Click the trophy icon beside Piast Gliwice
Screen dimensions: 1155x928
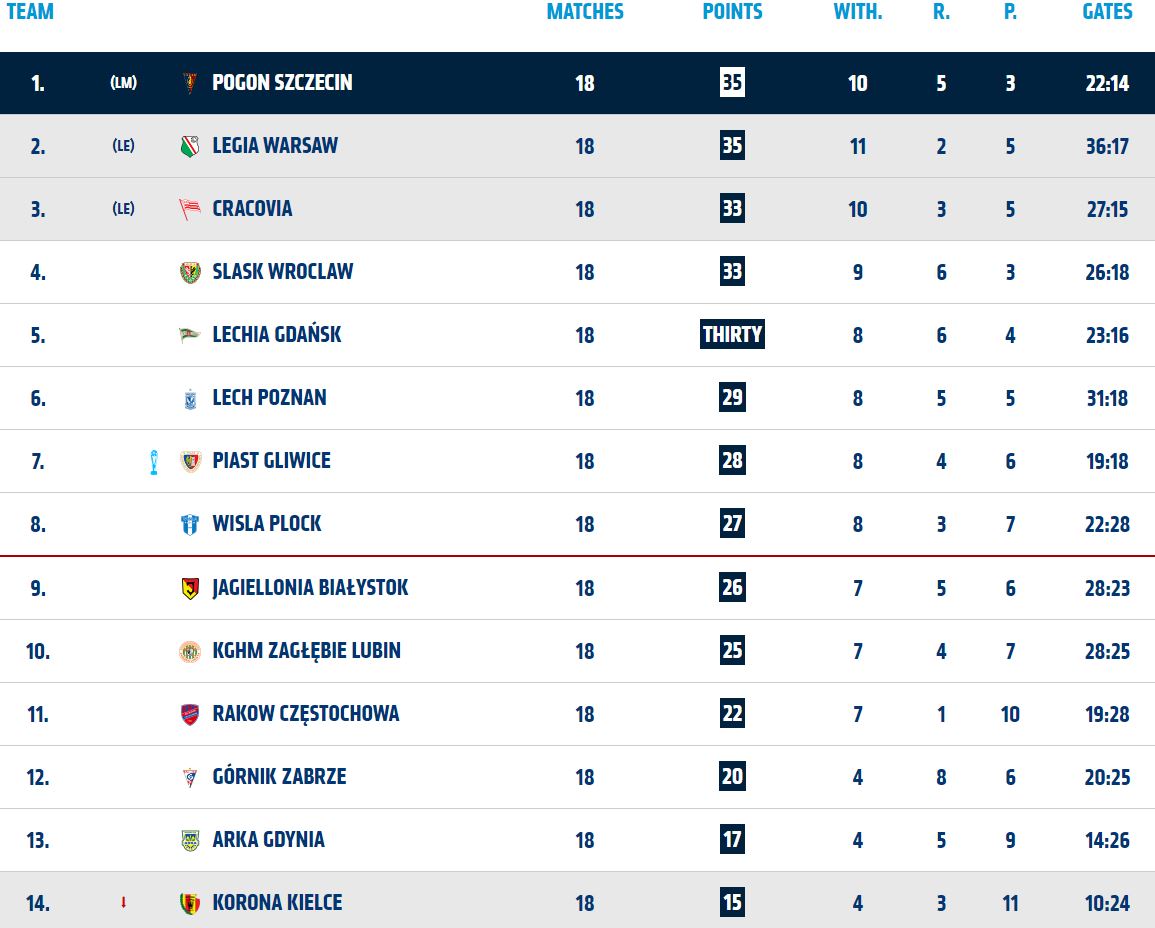pos(154,462)
